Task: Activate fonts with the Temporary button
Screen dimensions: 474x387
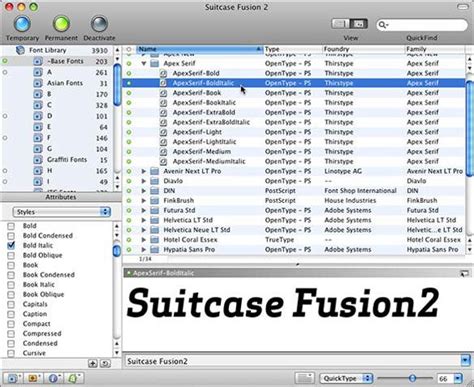Action: [22, 24]
